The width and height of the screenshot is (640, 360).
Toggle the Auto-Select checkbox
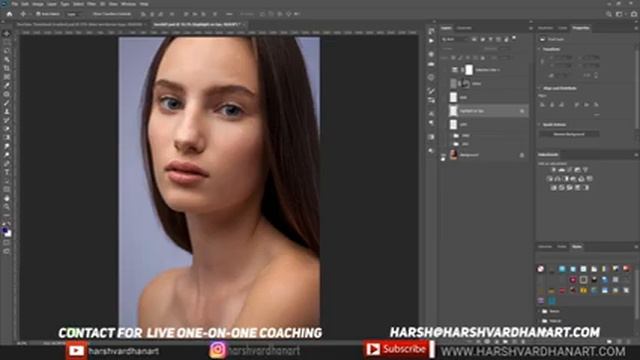click(38, 14)
